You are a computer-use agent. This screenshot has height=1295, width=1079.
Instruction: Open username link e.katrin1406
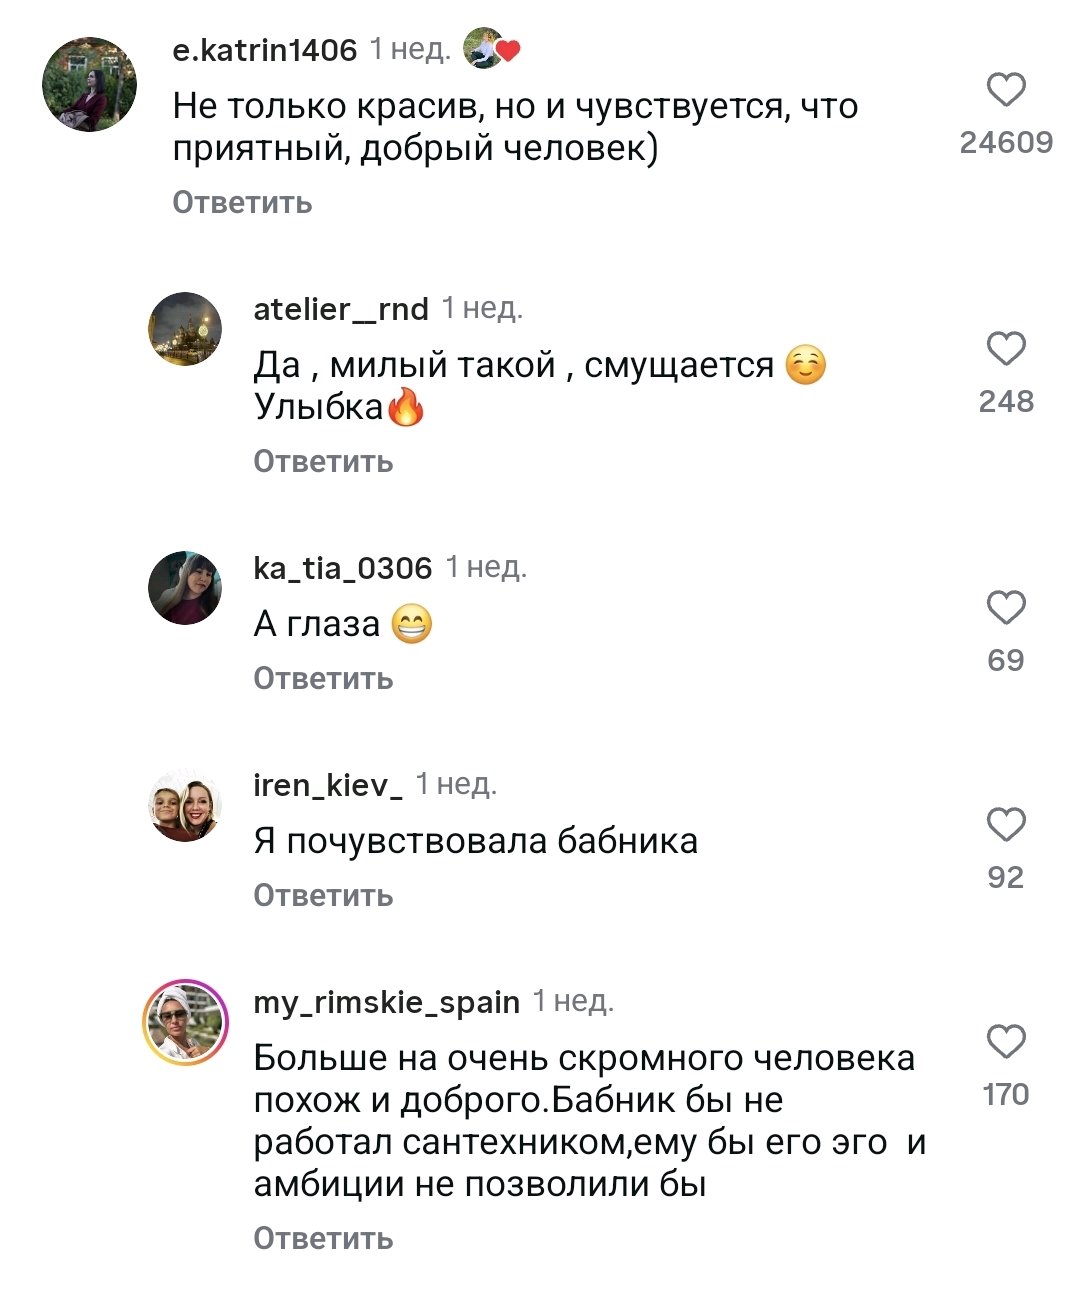tap(264, 50)
